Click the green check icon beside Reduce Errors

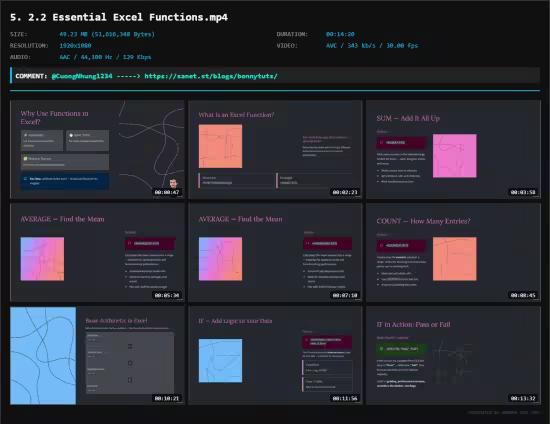pos(25,159)
